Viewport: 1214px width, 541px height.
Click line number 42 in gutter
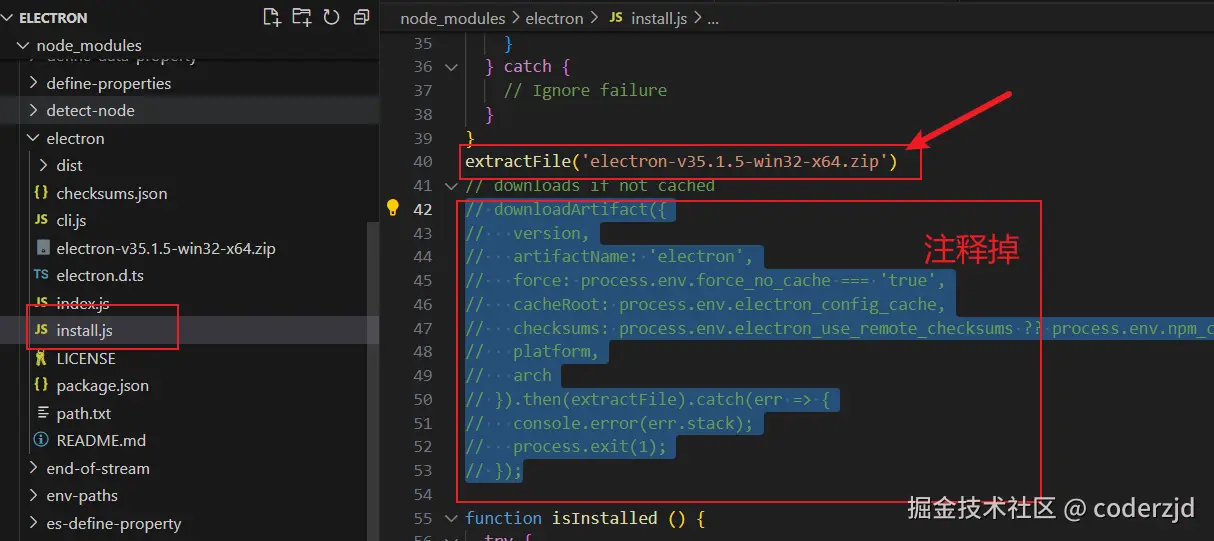[422, 209]
